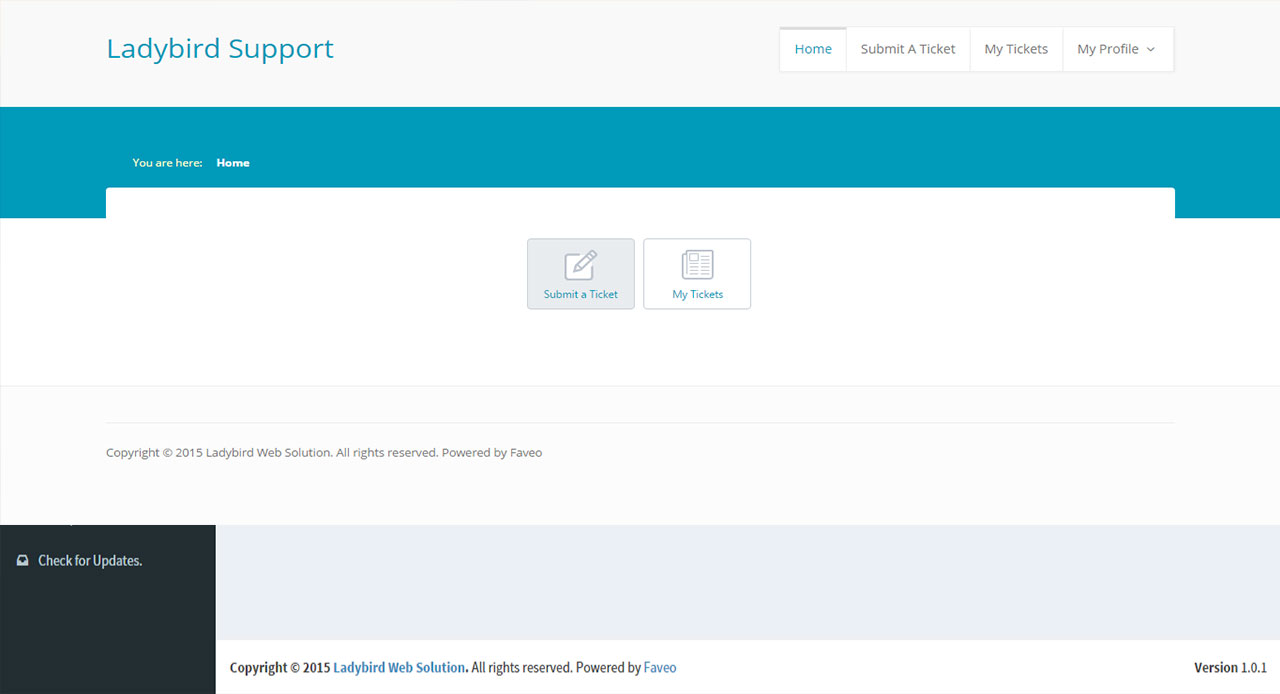Click bold Copyright © 2015 text at bottom

point(279,667)
